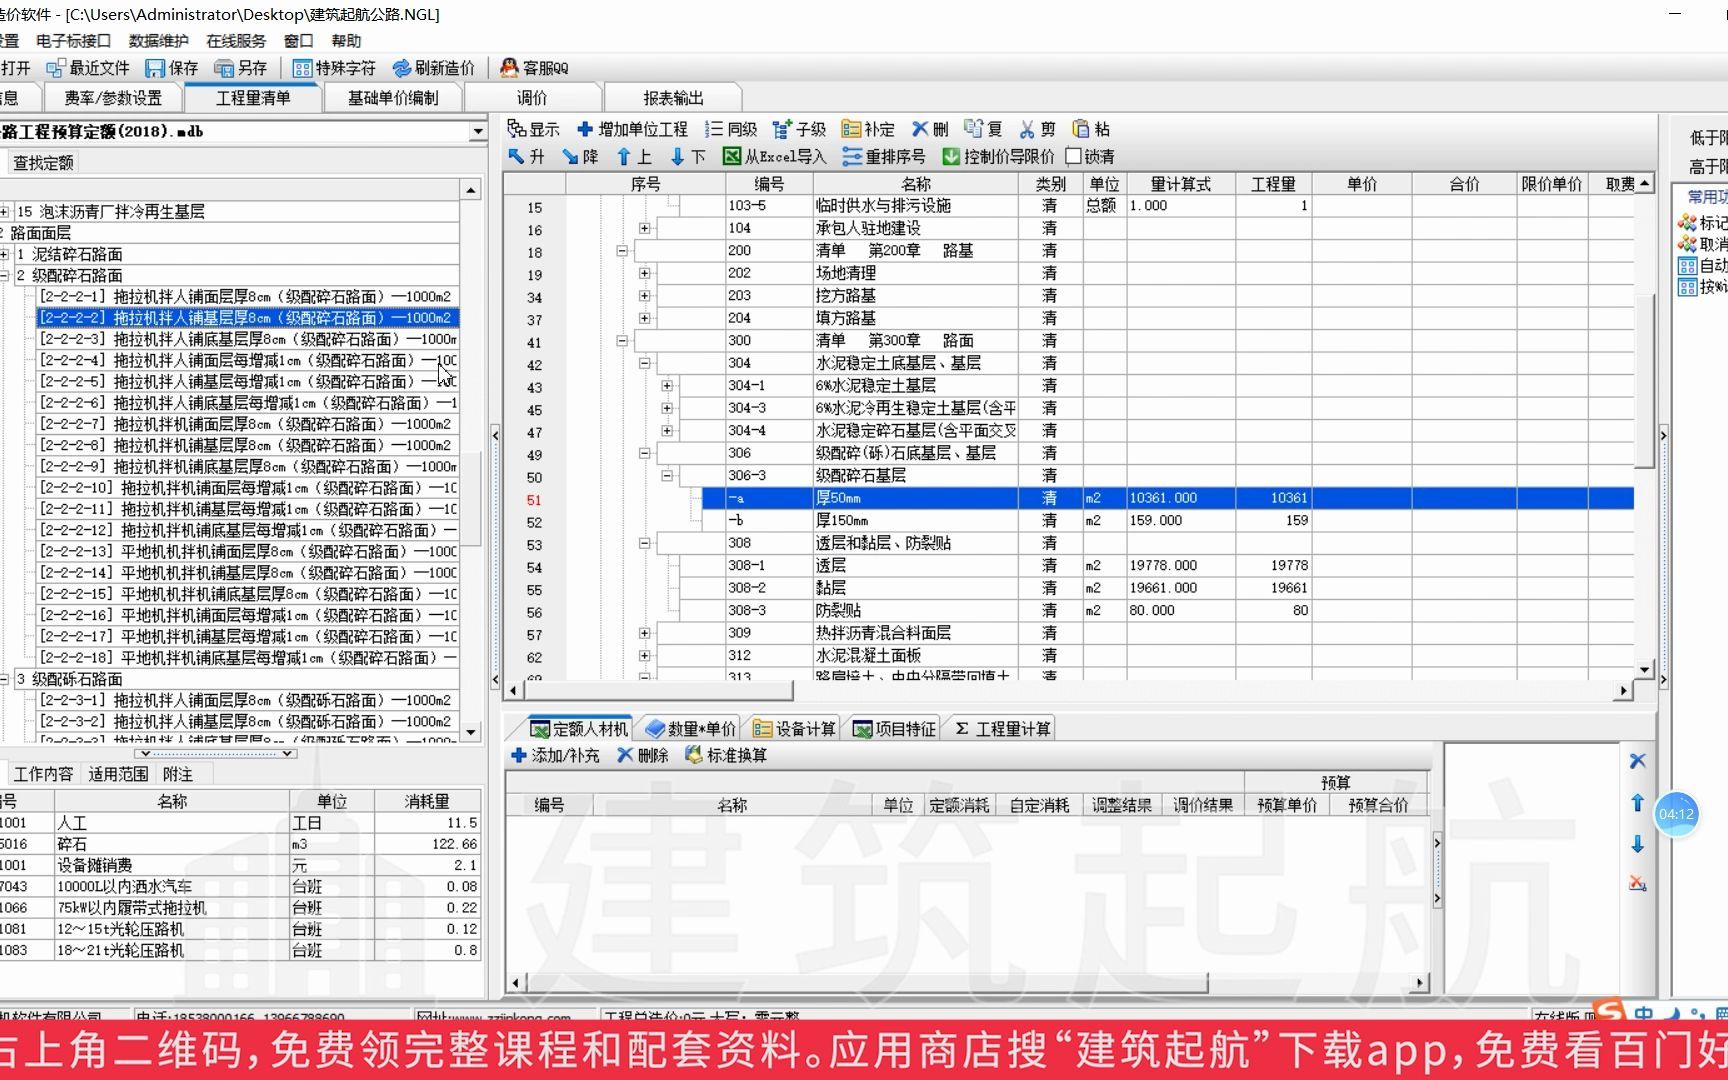This screenshot has width=1728, height=1080.
Task: Collapse row 306 级配碎(砾)石底基层
Action: 644,453
